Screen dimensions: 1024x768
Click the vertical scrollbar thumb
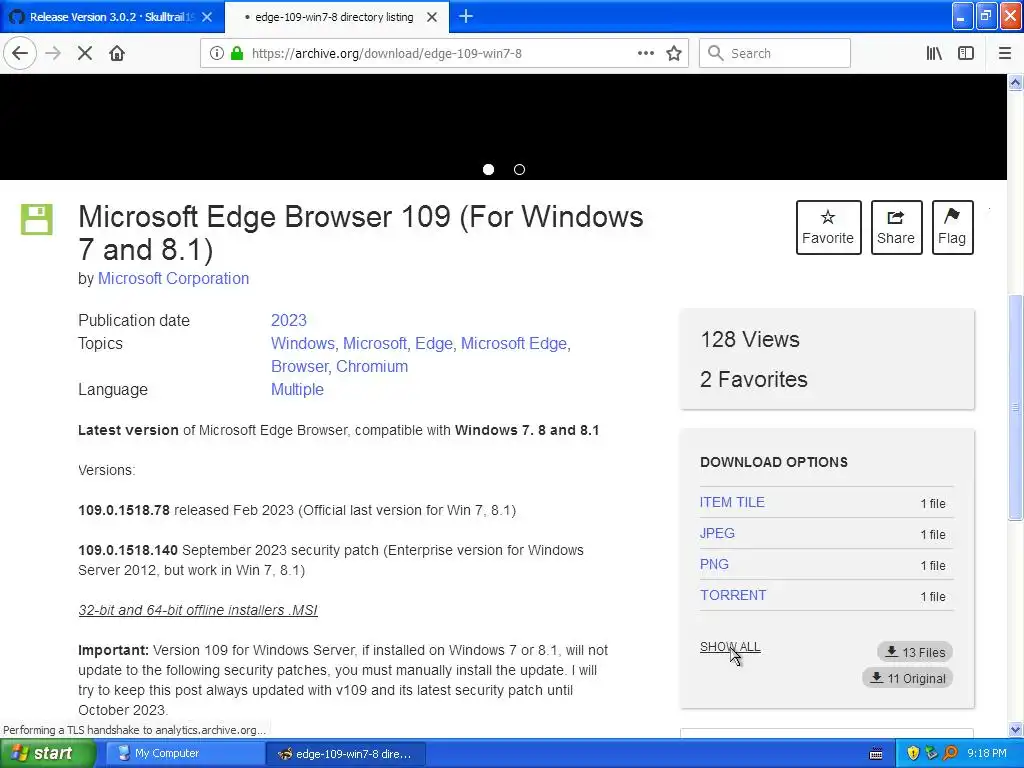tap(1016, 408)
